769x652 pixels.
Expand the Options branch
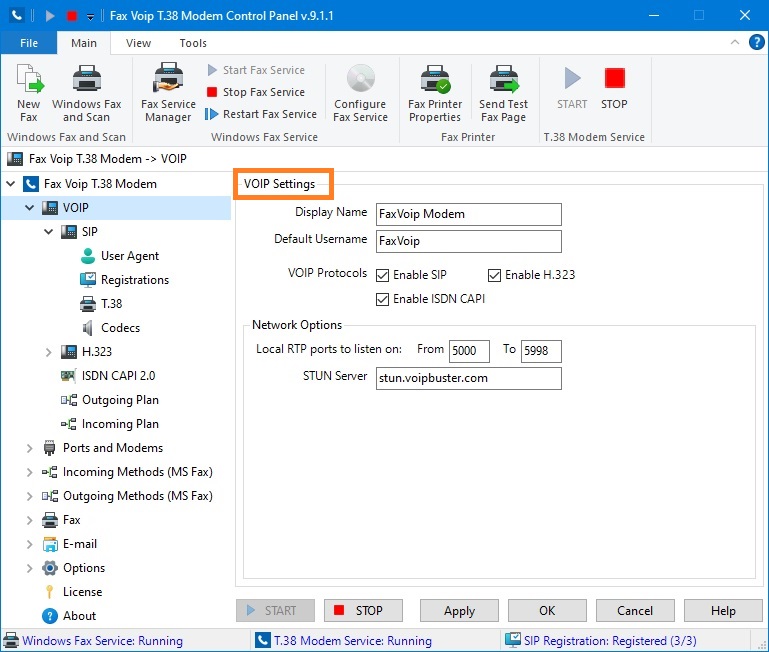29,569
